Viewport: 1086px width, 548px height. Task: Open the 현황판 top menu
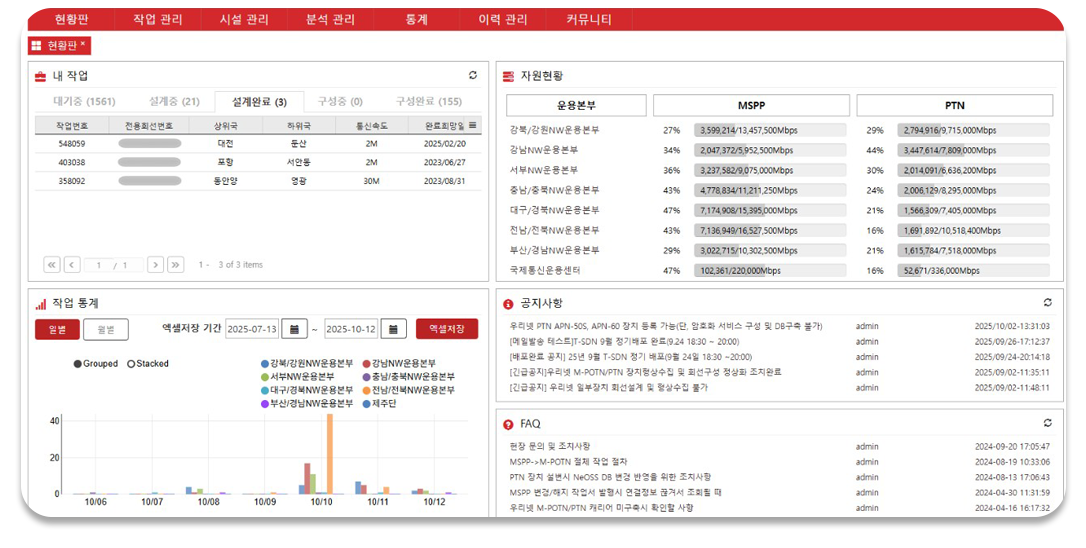click(71, 19)
